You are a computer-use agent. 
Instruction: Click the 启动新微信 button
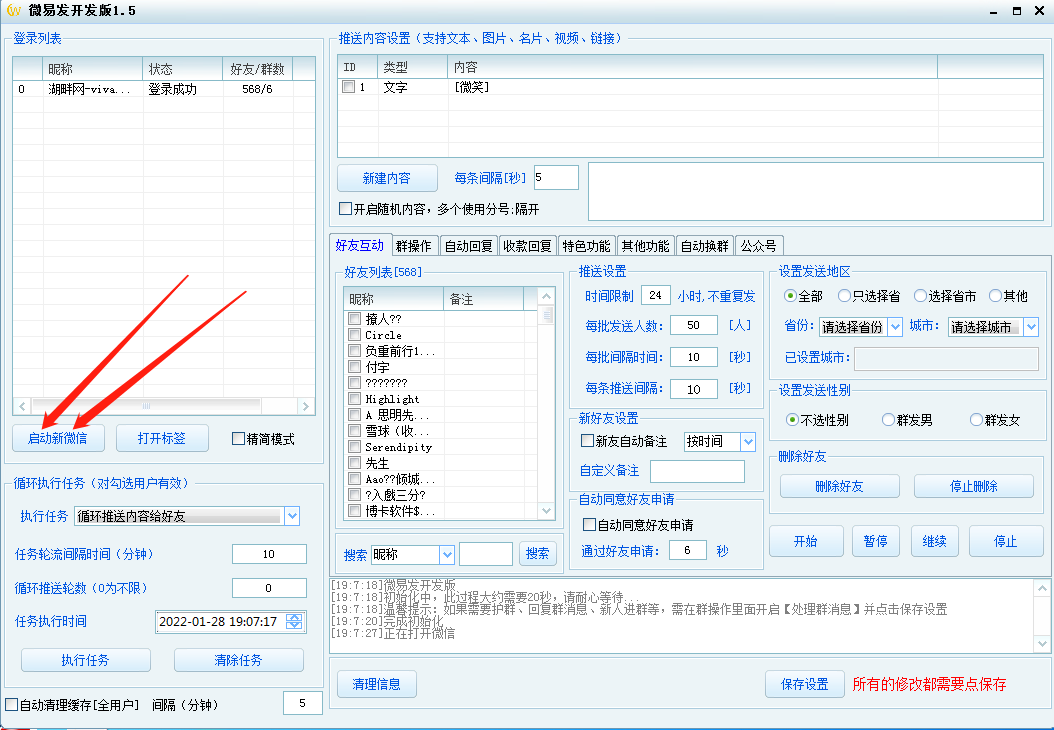pos(58,438)
